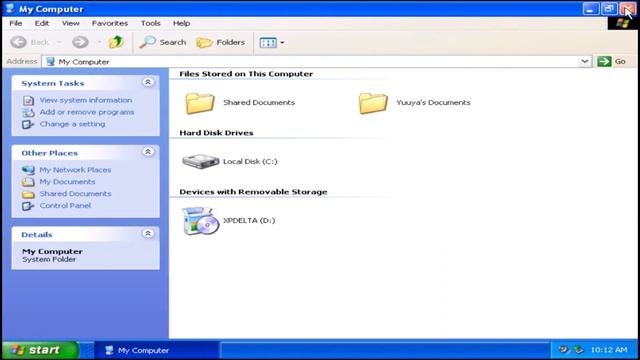
Task: Open Back history dropdown arrow
Action: pyautogui.click(x=59, y=42)
